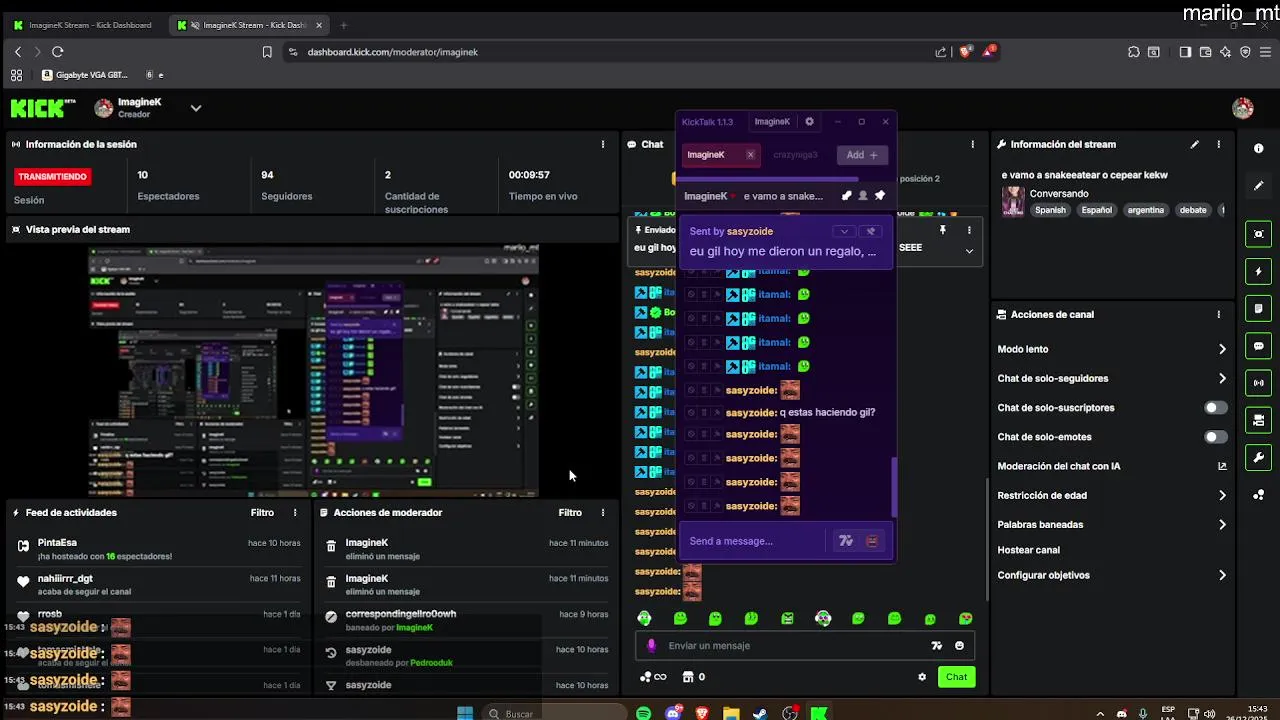Expand the pinned message chevron in dashboard chat
This screenshot has height=720, width=1280.
[968, 250]
